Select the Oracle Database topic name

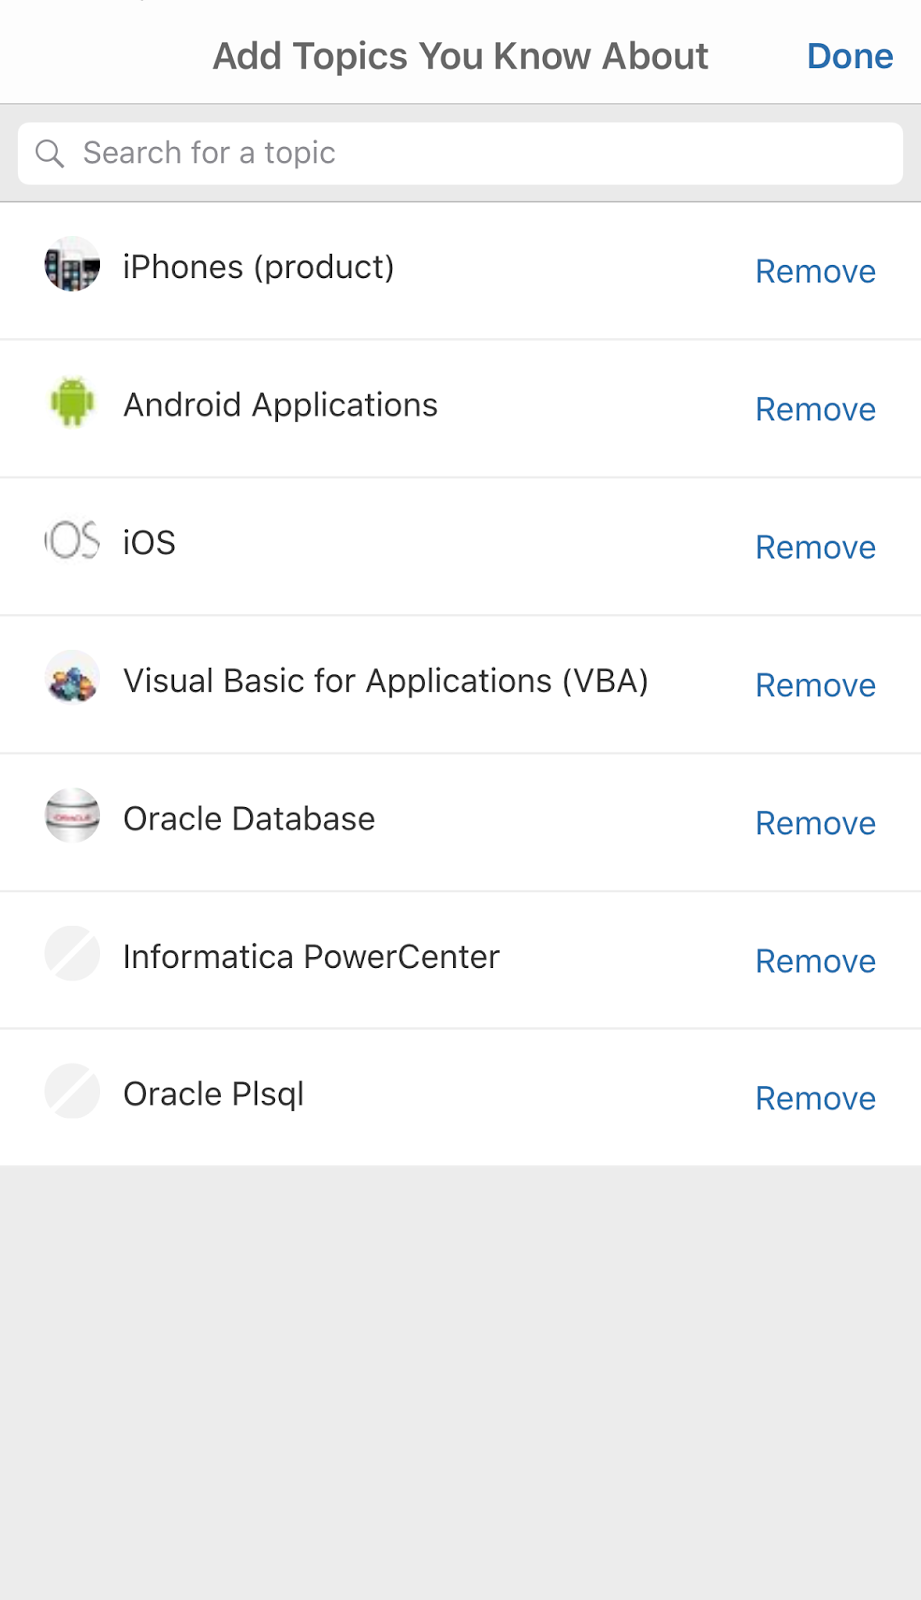point(249,819)
